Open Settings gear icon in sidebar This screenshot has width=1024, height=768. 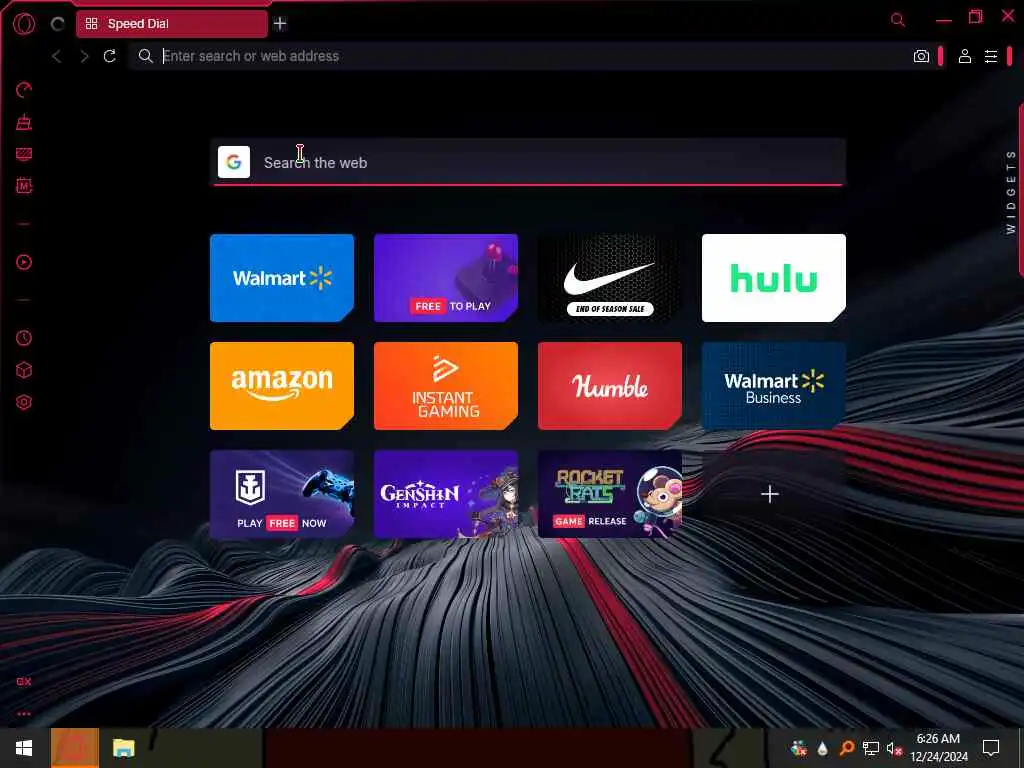coord(24,402)
